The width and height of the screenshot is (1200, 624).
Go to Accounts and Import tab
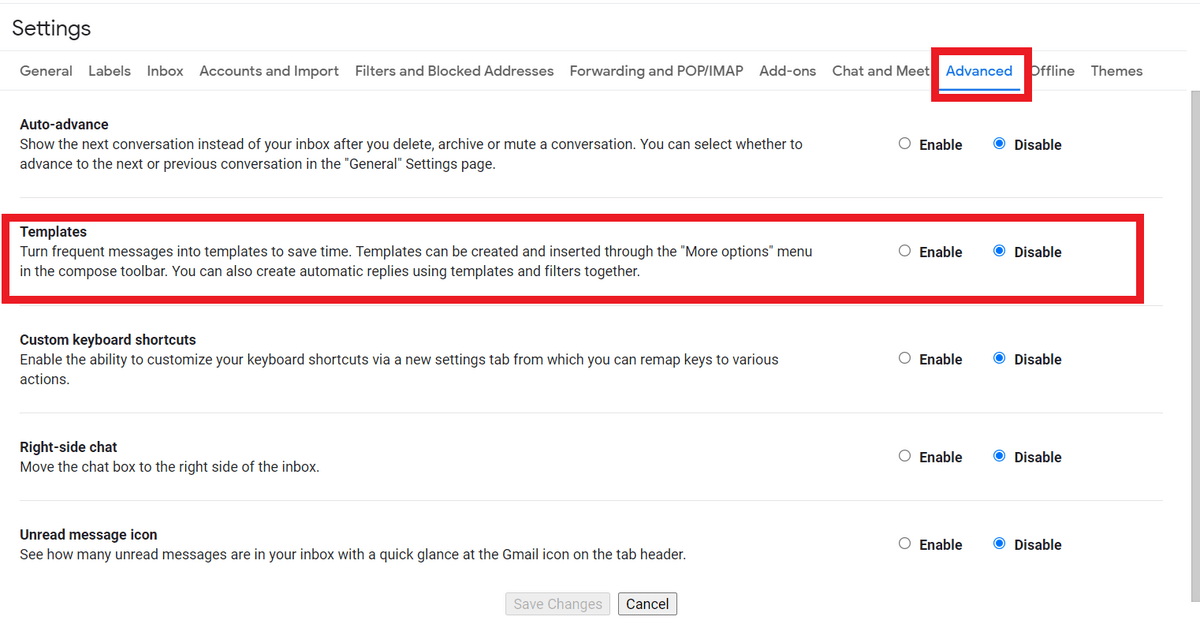point(269,71)
